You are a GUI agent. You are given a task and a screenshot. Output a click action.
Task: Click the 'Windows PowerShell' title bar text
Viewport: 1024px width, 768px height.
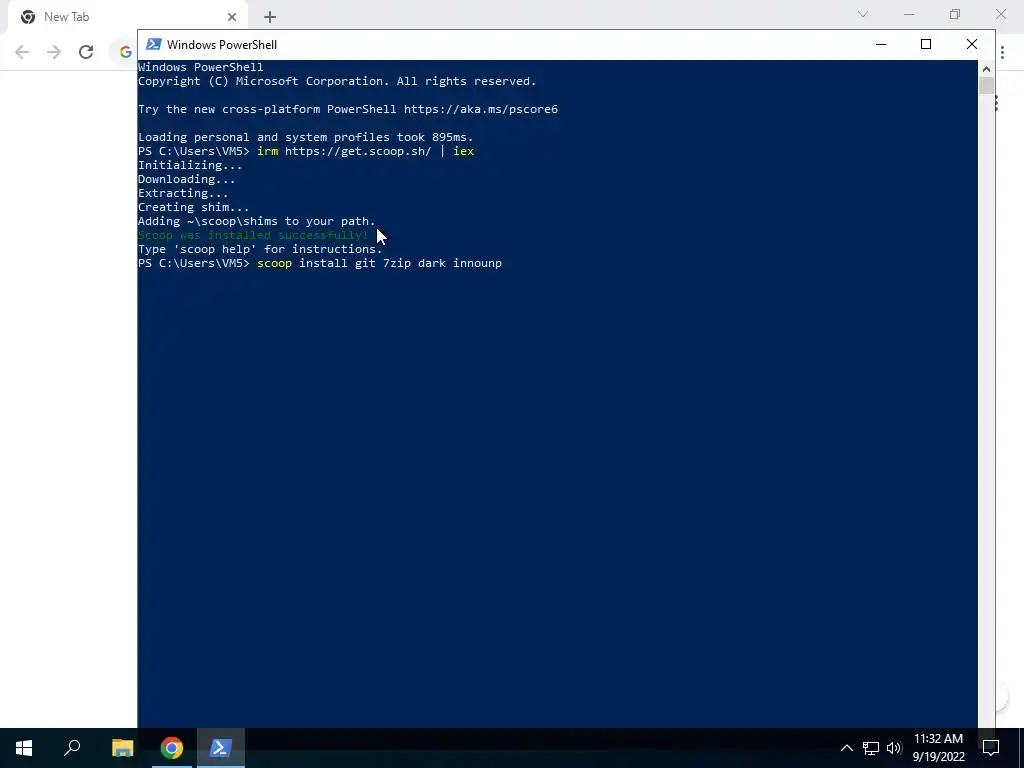[x=222, y=44]
